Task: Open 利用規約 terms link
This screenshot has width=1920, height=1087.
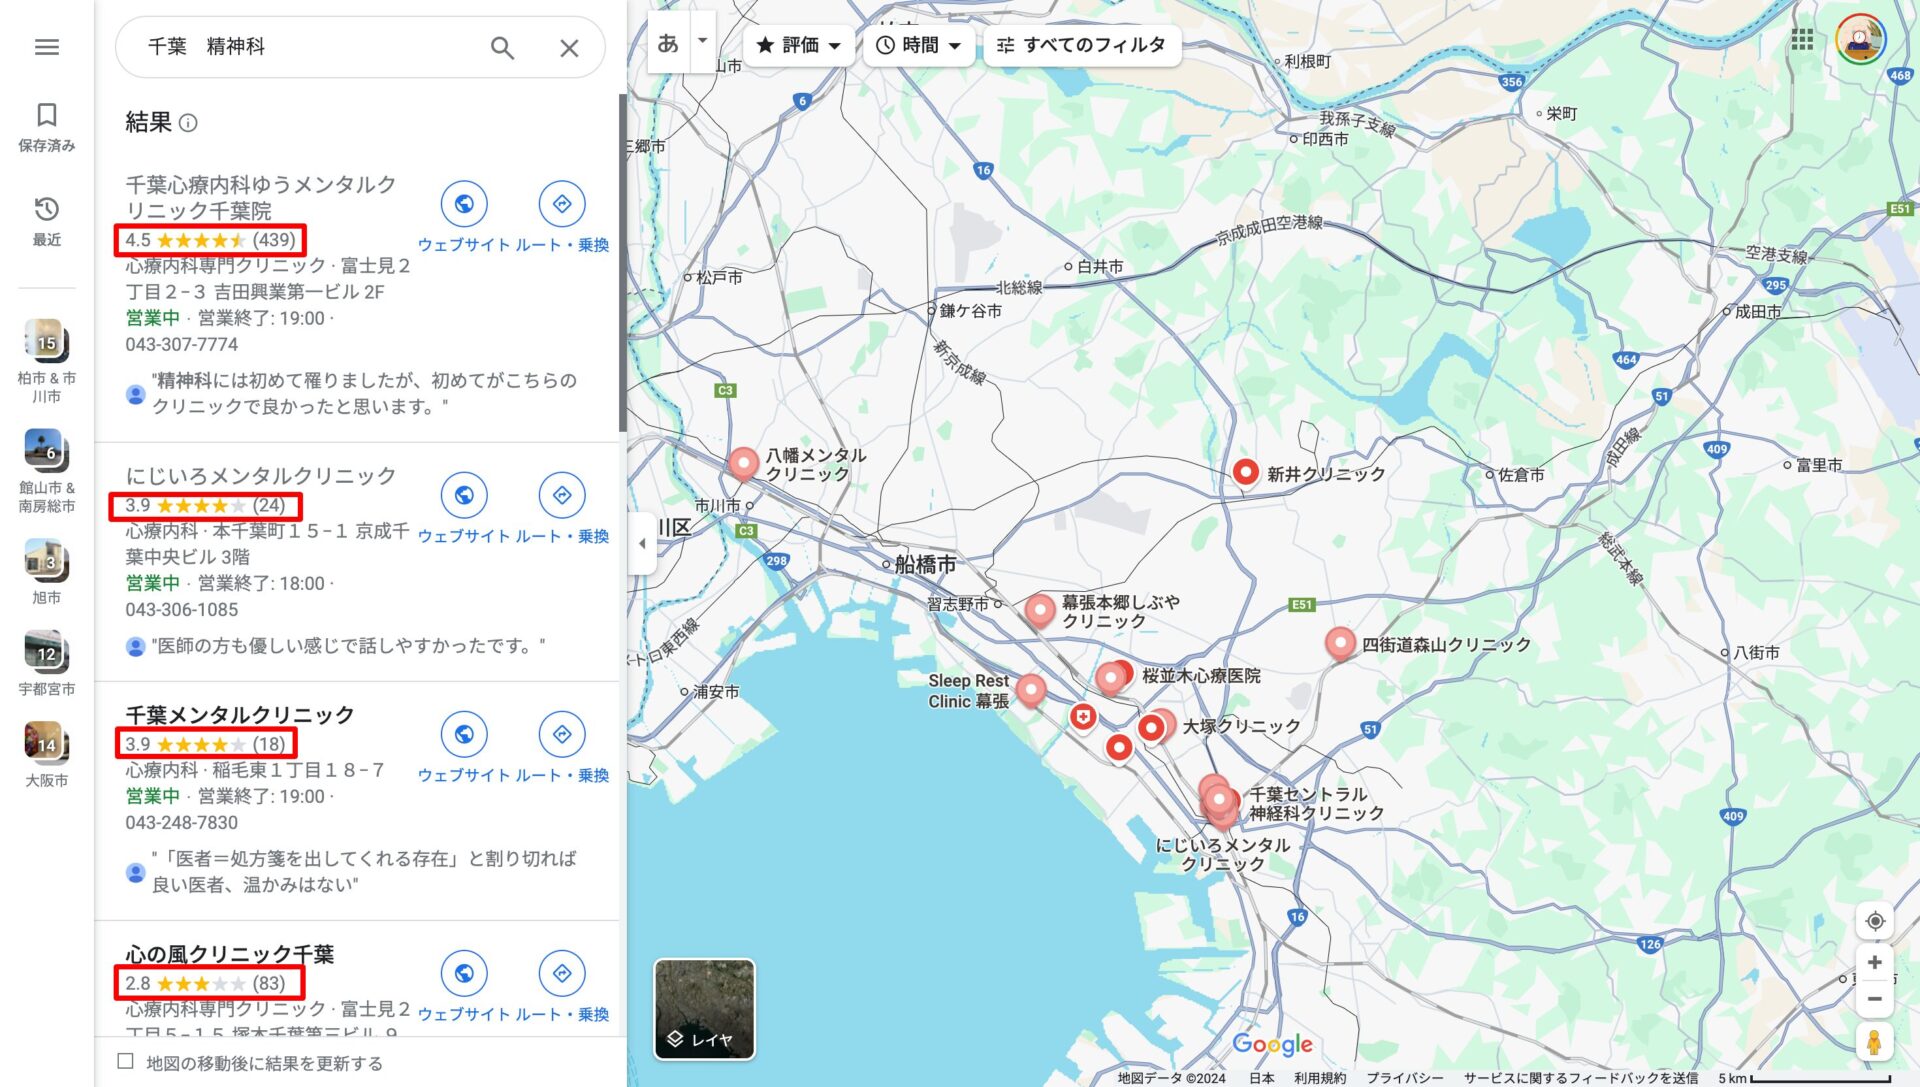Action: pyautogui.click(x=1319, y=1078)
